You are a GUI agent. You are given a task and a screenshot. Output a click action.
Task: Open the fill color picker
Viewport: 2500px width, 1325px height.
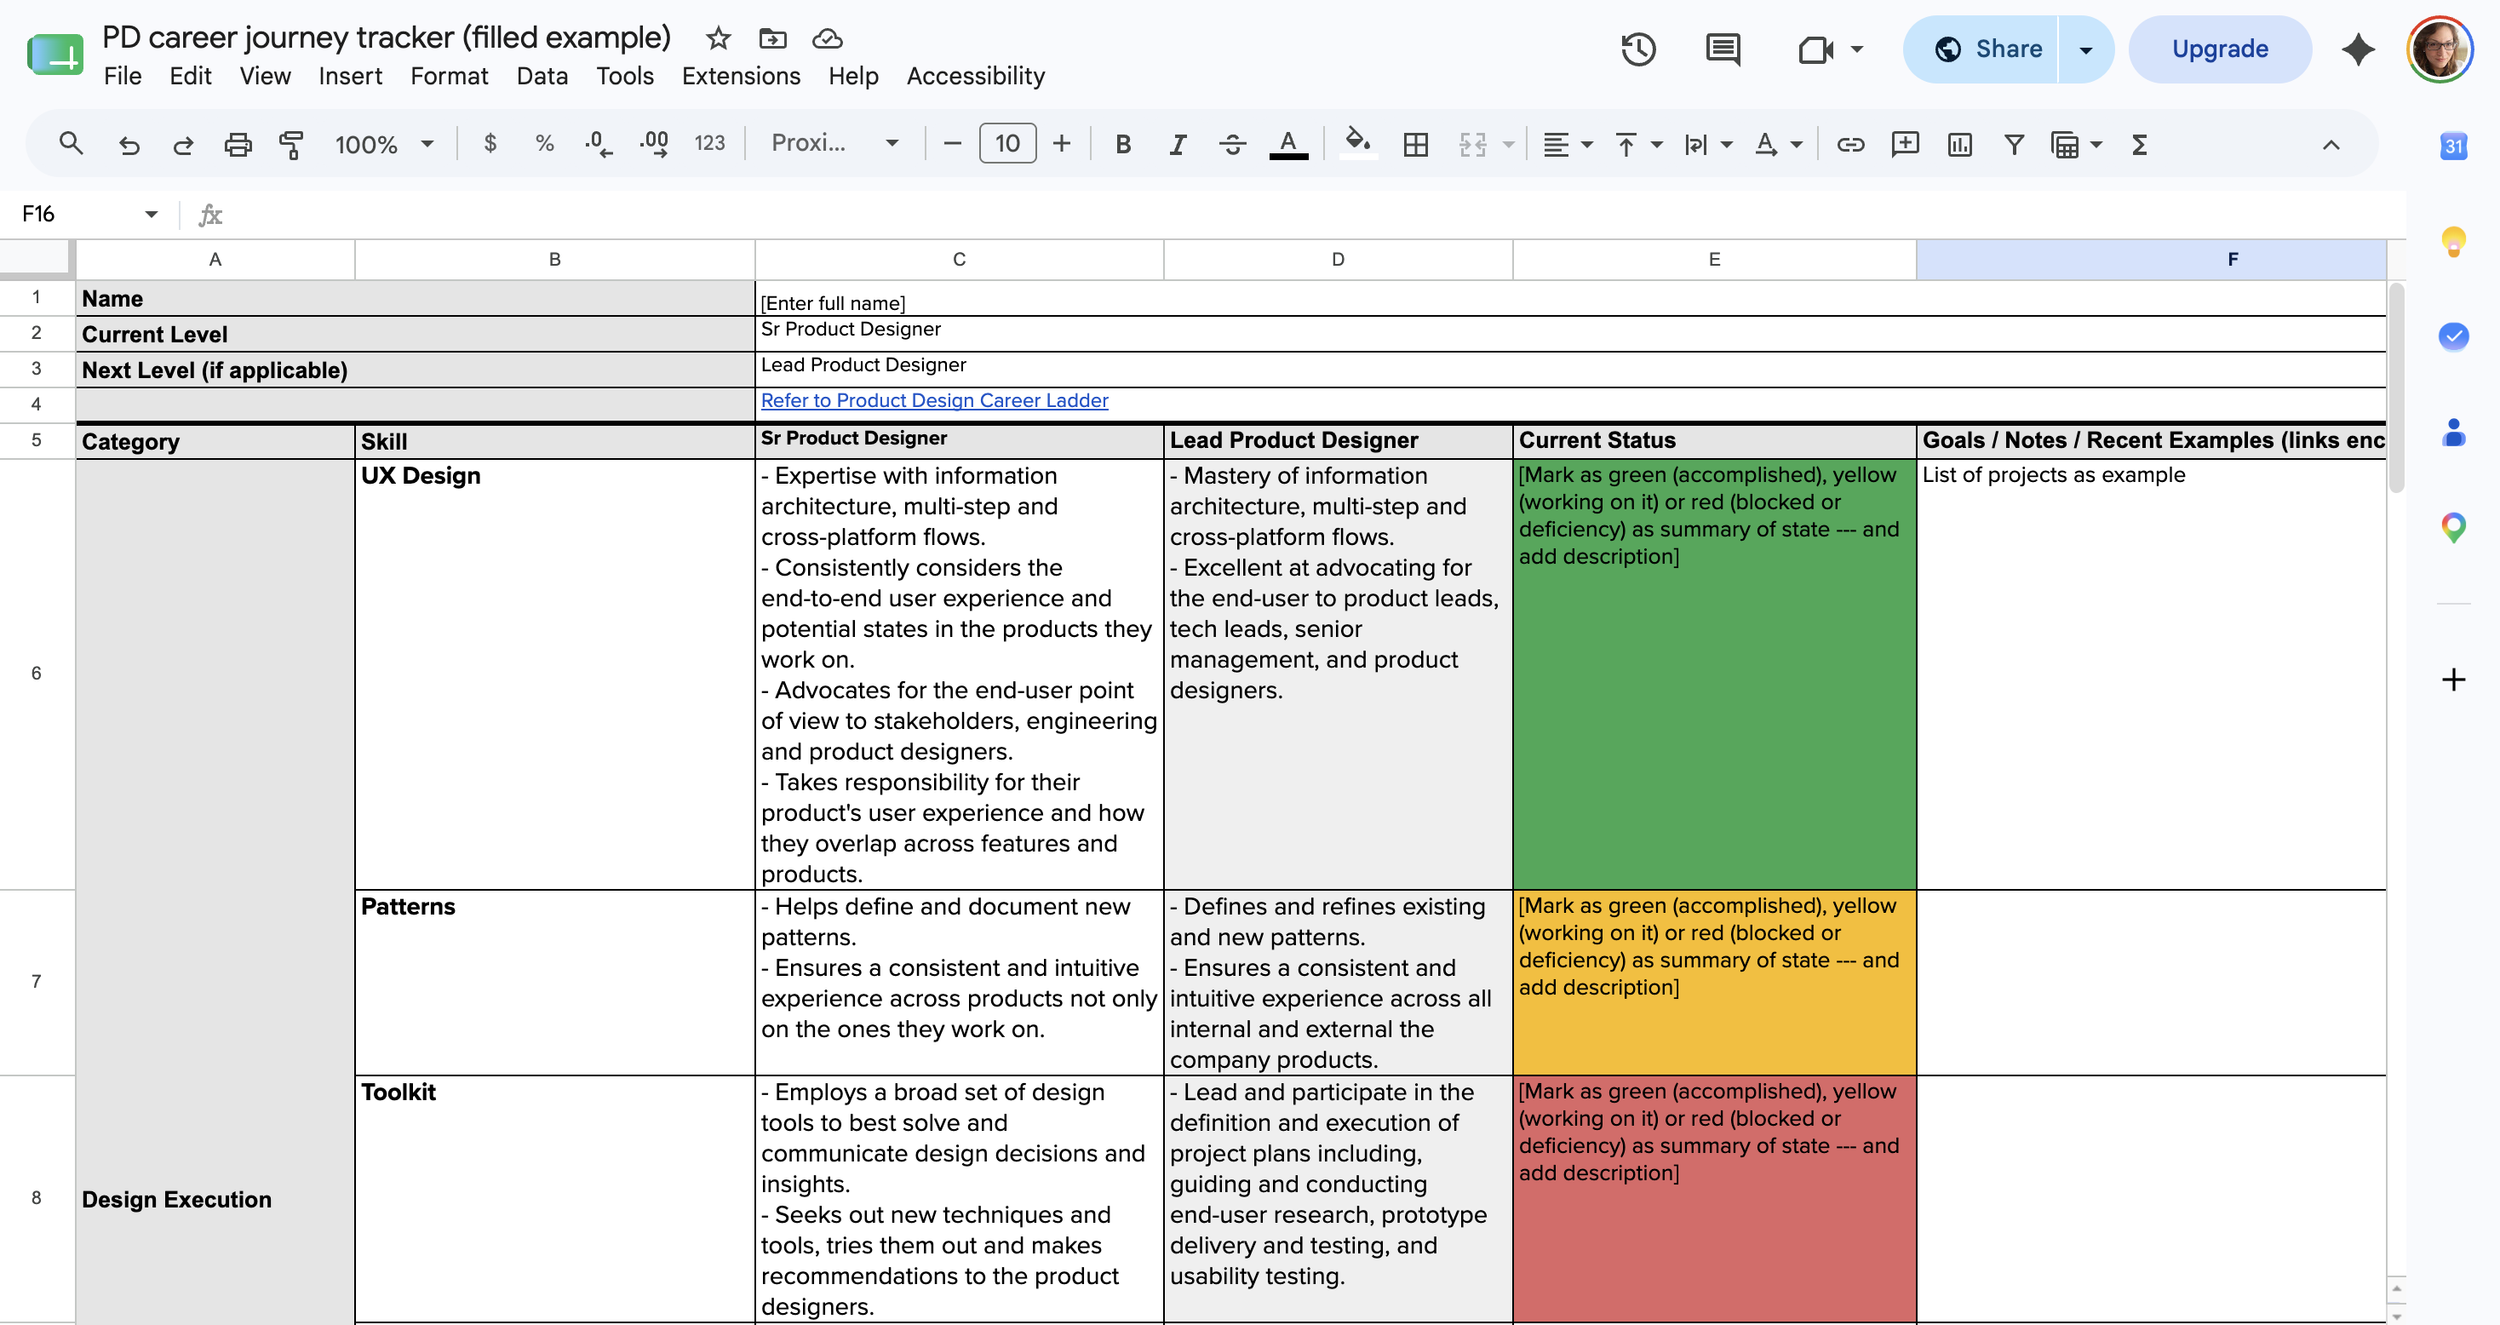pyautogui.click(x=1357, y=144)
